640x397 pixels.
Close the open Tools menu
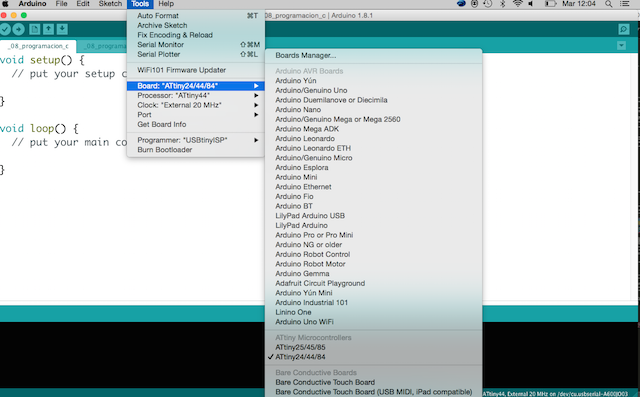(140, 4)
